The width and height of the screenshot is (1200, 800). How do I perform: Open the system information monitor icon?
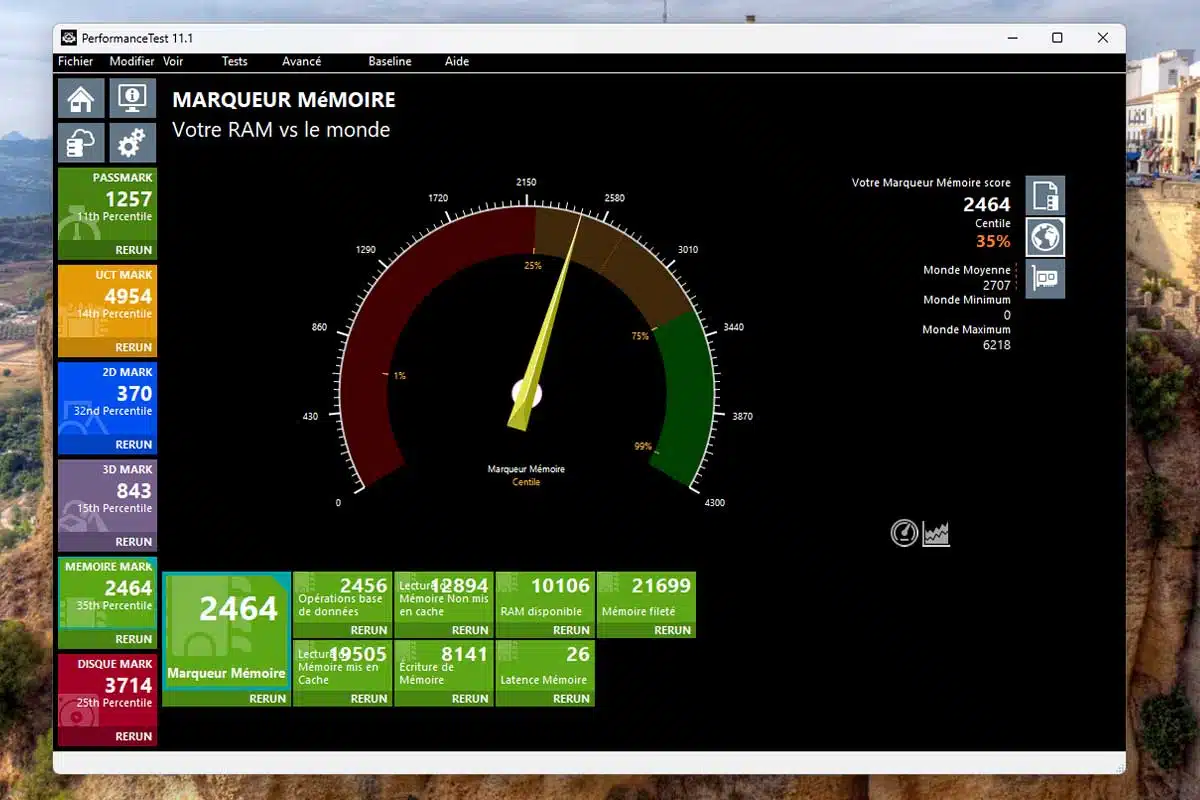pyautogui.click(x=132, y=98)
